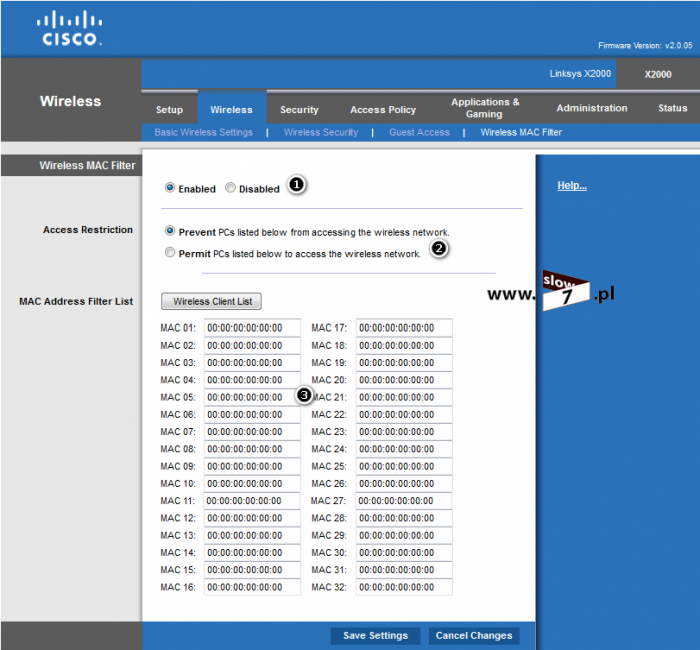
Task: Click the MAC 25 address field
Action: click(404, 466)
